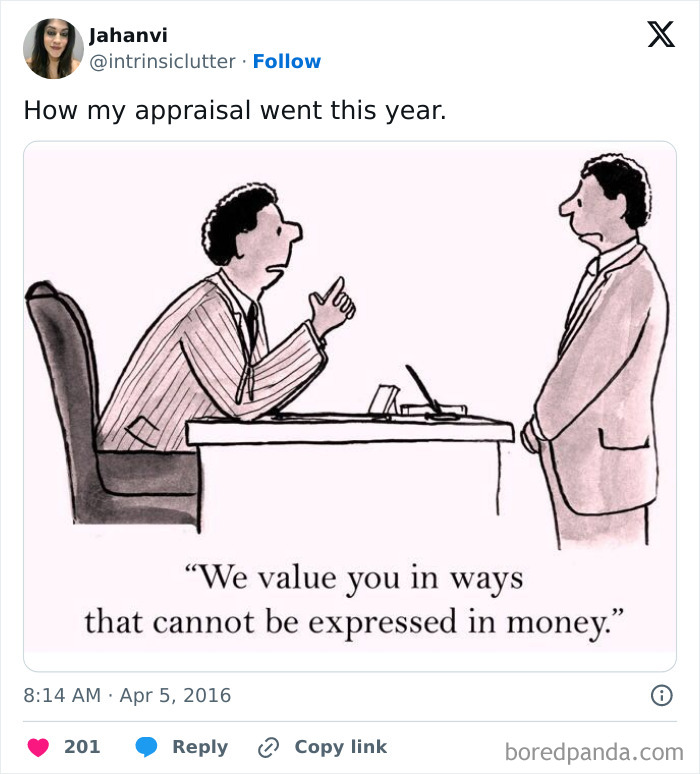The image size is (700, 774).
Task: Click the reply speech bubble icon
Action: [147, 747]
